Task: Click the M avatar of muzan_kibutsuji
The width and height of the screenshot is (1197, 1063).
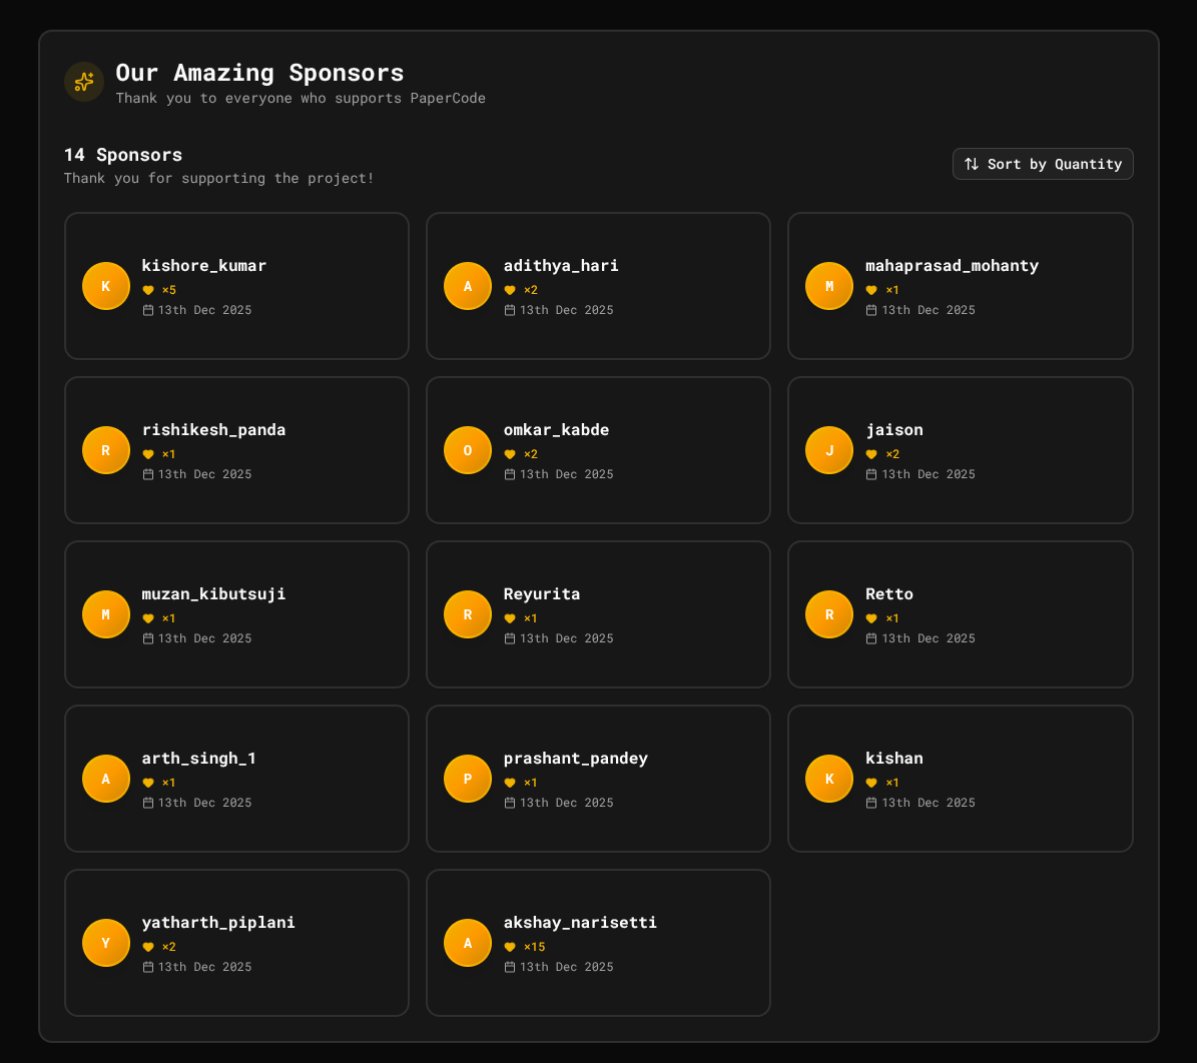Action: (106, 615)
